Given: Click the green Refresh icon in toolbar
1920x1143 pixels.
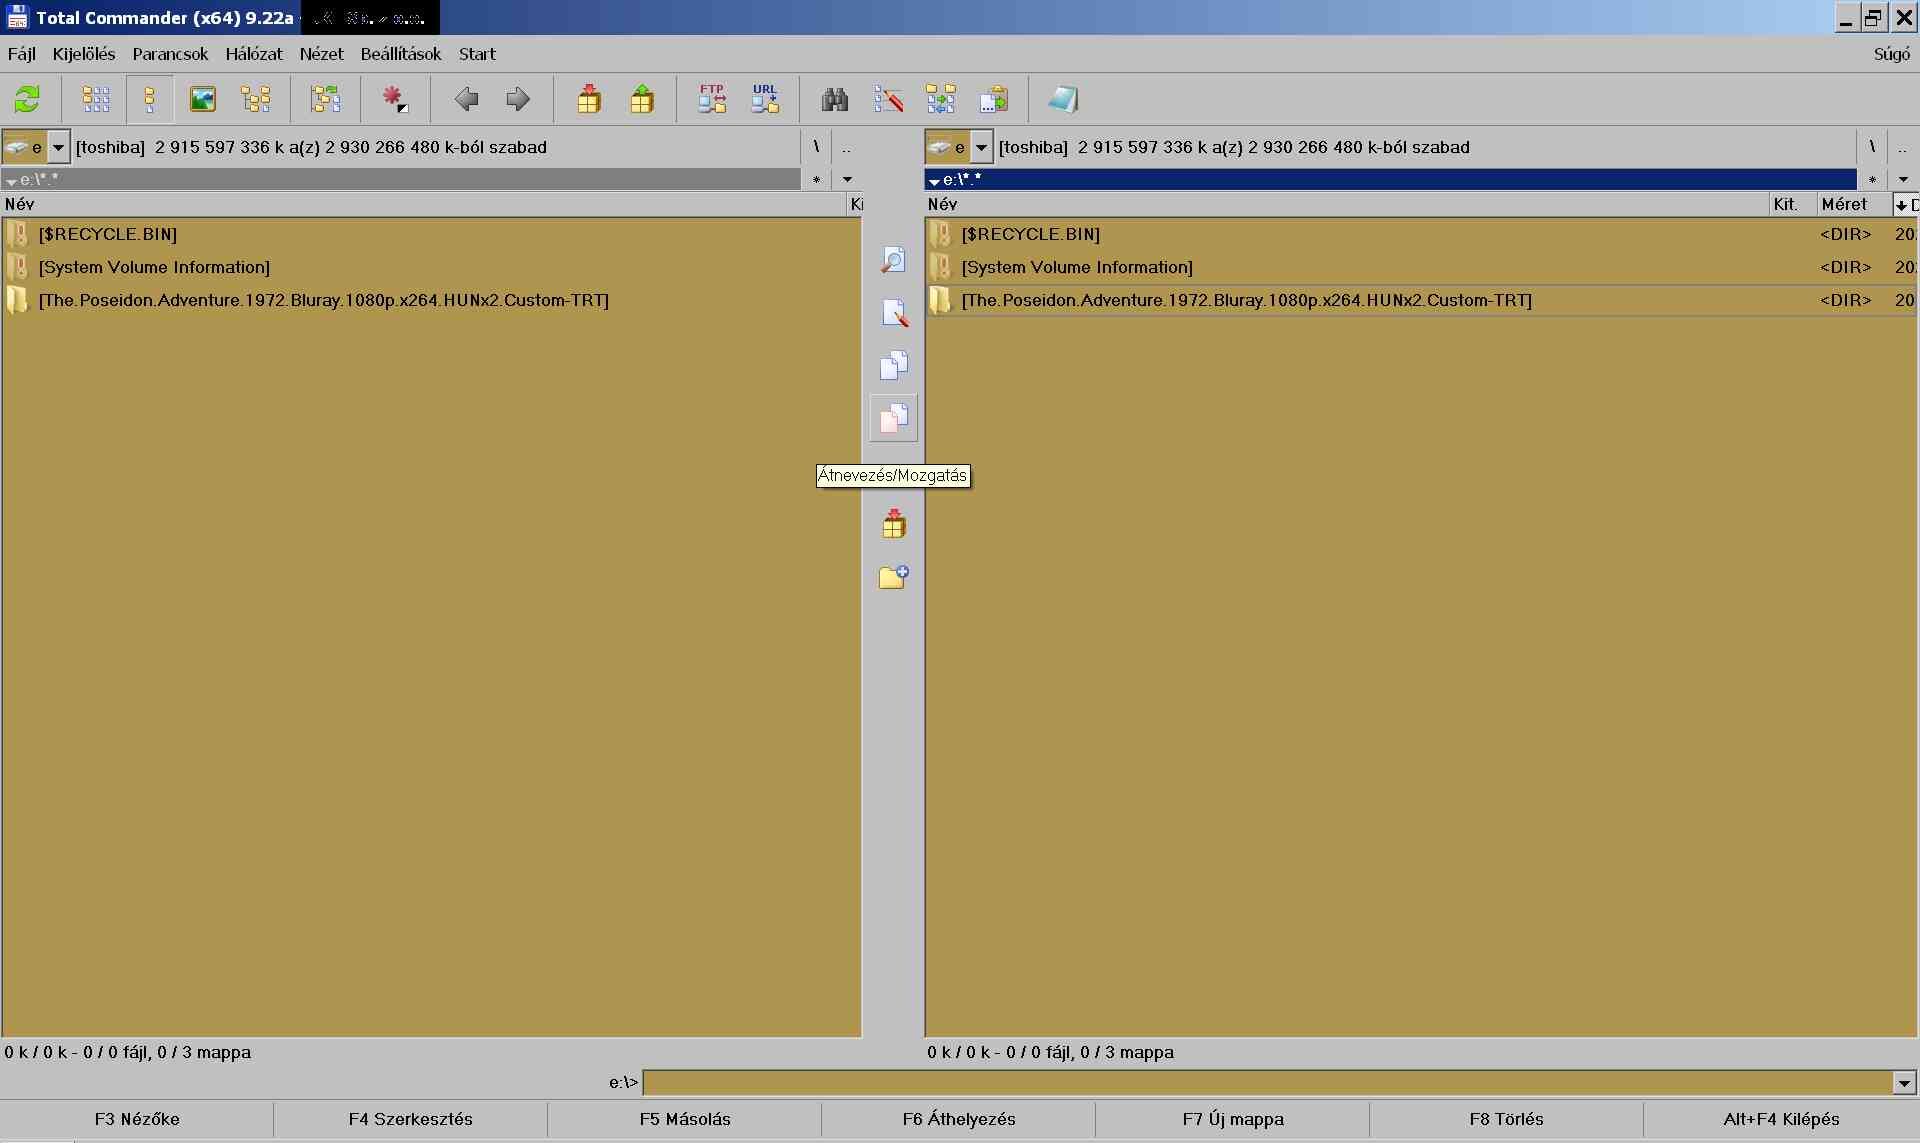Looking at the screenshot, I should [27, 99].
